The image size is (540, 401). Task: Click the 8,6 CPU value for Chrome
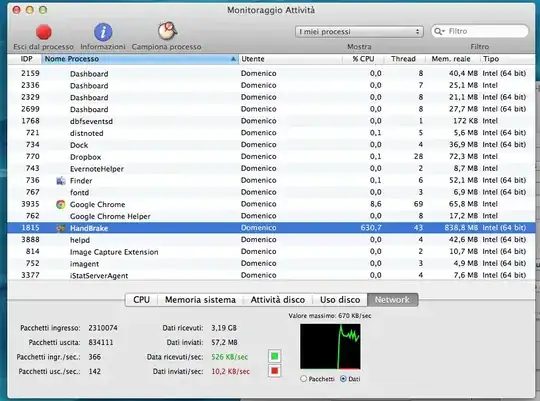[375, 204]
